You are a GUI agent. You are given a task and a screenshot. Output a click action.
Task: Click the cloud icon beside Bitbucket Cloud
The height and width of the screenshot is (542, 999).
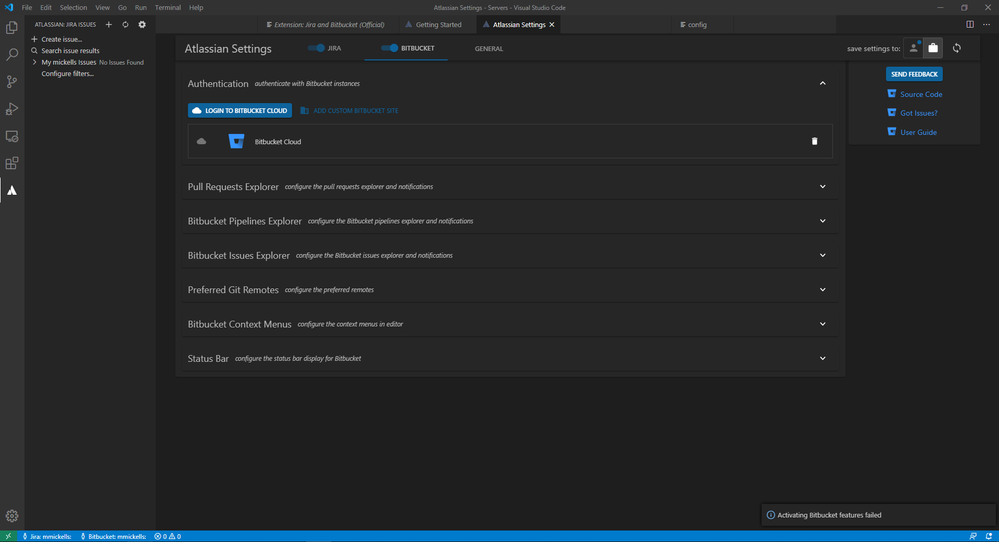point(201,141)
